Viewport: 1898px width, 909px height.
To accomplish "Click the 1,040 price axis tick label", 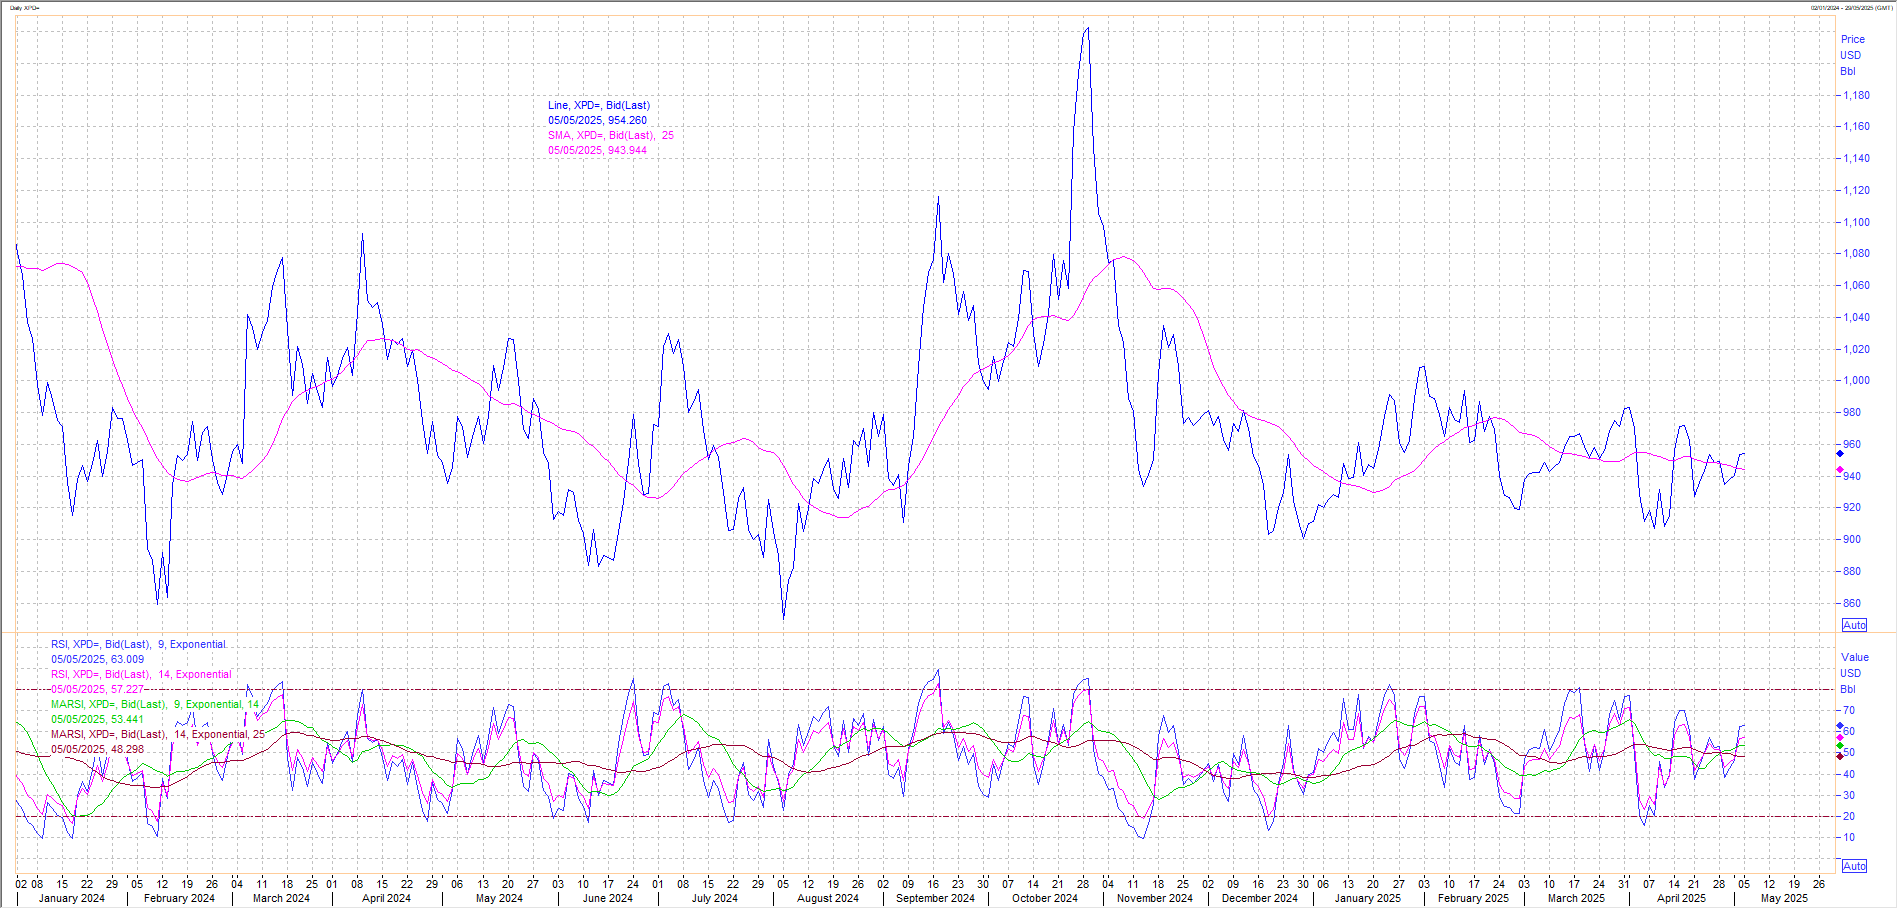I will 1857,317.
